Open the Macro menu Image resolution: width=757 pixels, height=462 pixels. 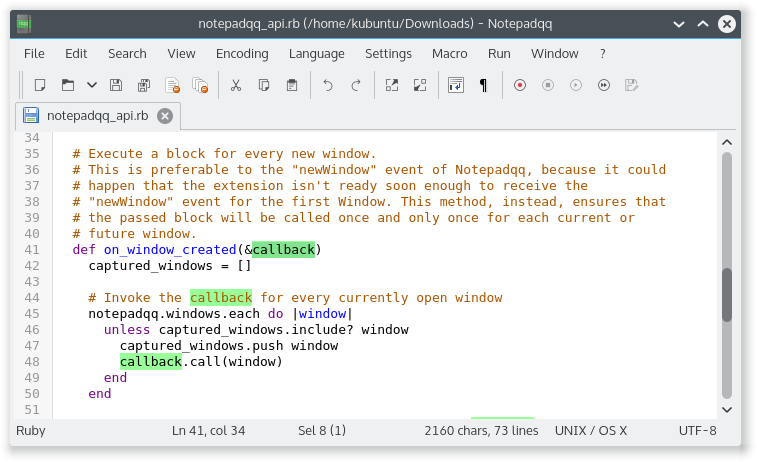pos(449,53)
